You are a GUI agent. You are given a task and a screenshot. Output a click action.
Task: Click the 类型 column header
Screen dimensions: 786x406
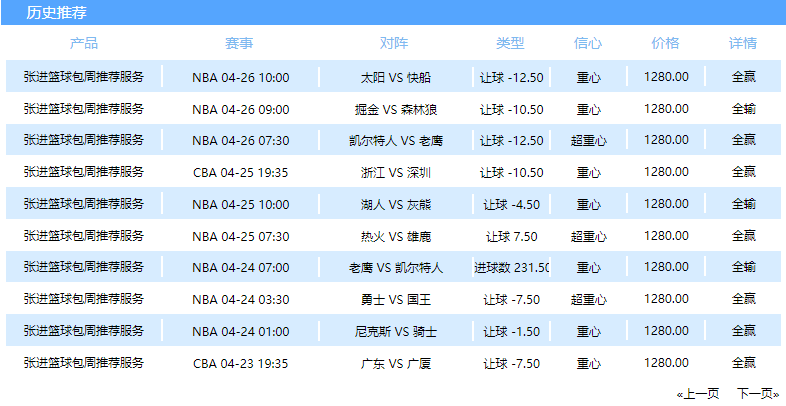click(510, 44)
